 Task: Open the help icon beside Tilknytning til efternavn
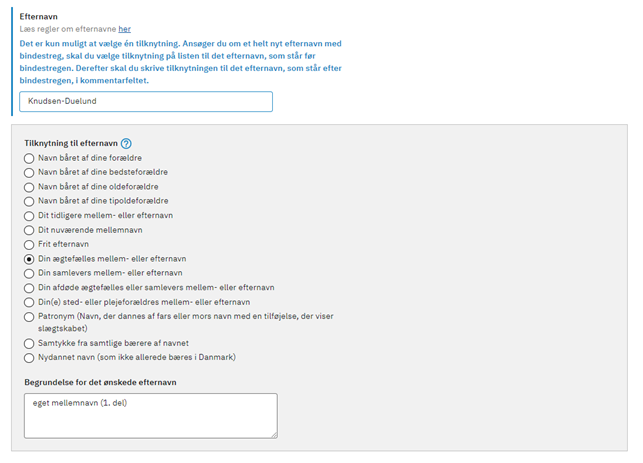pyautogui.click(x=126, y=144)
